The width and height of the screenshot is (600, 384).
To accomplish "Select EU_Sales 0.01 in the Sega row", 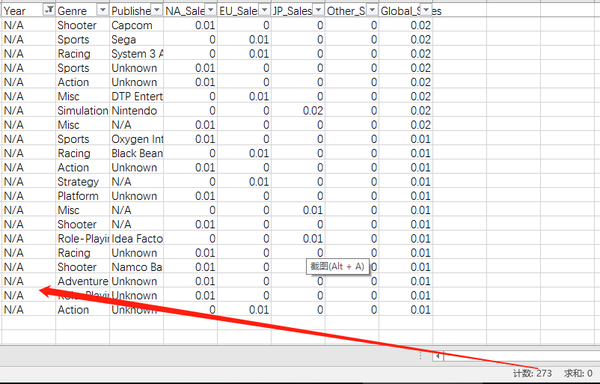I will coord(244,39).
